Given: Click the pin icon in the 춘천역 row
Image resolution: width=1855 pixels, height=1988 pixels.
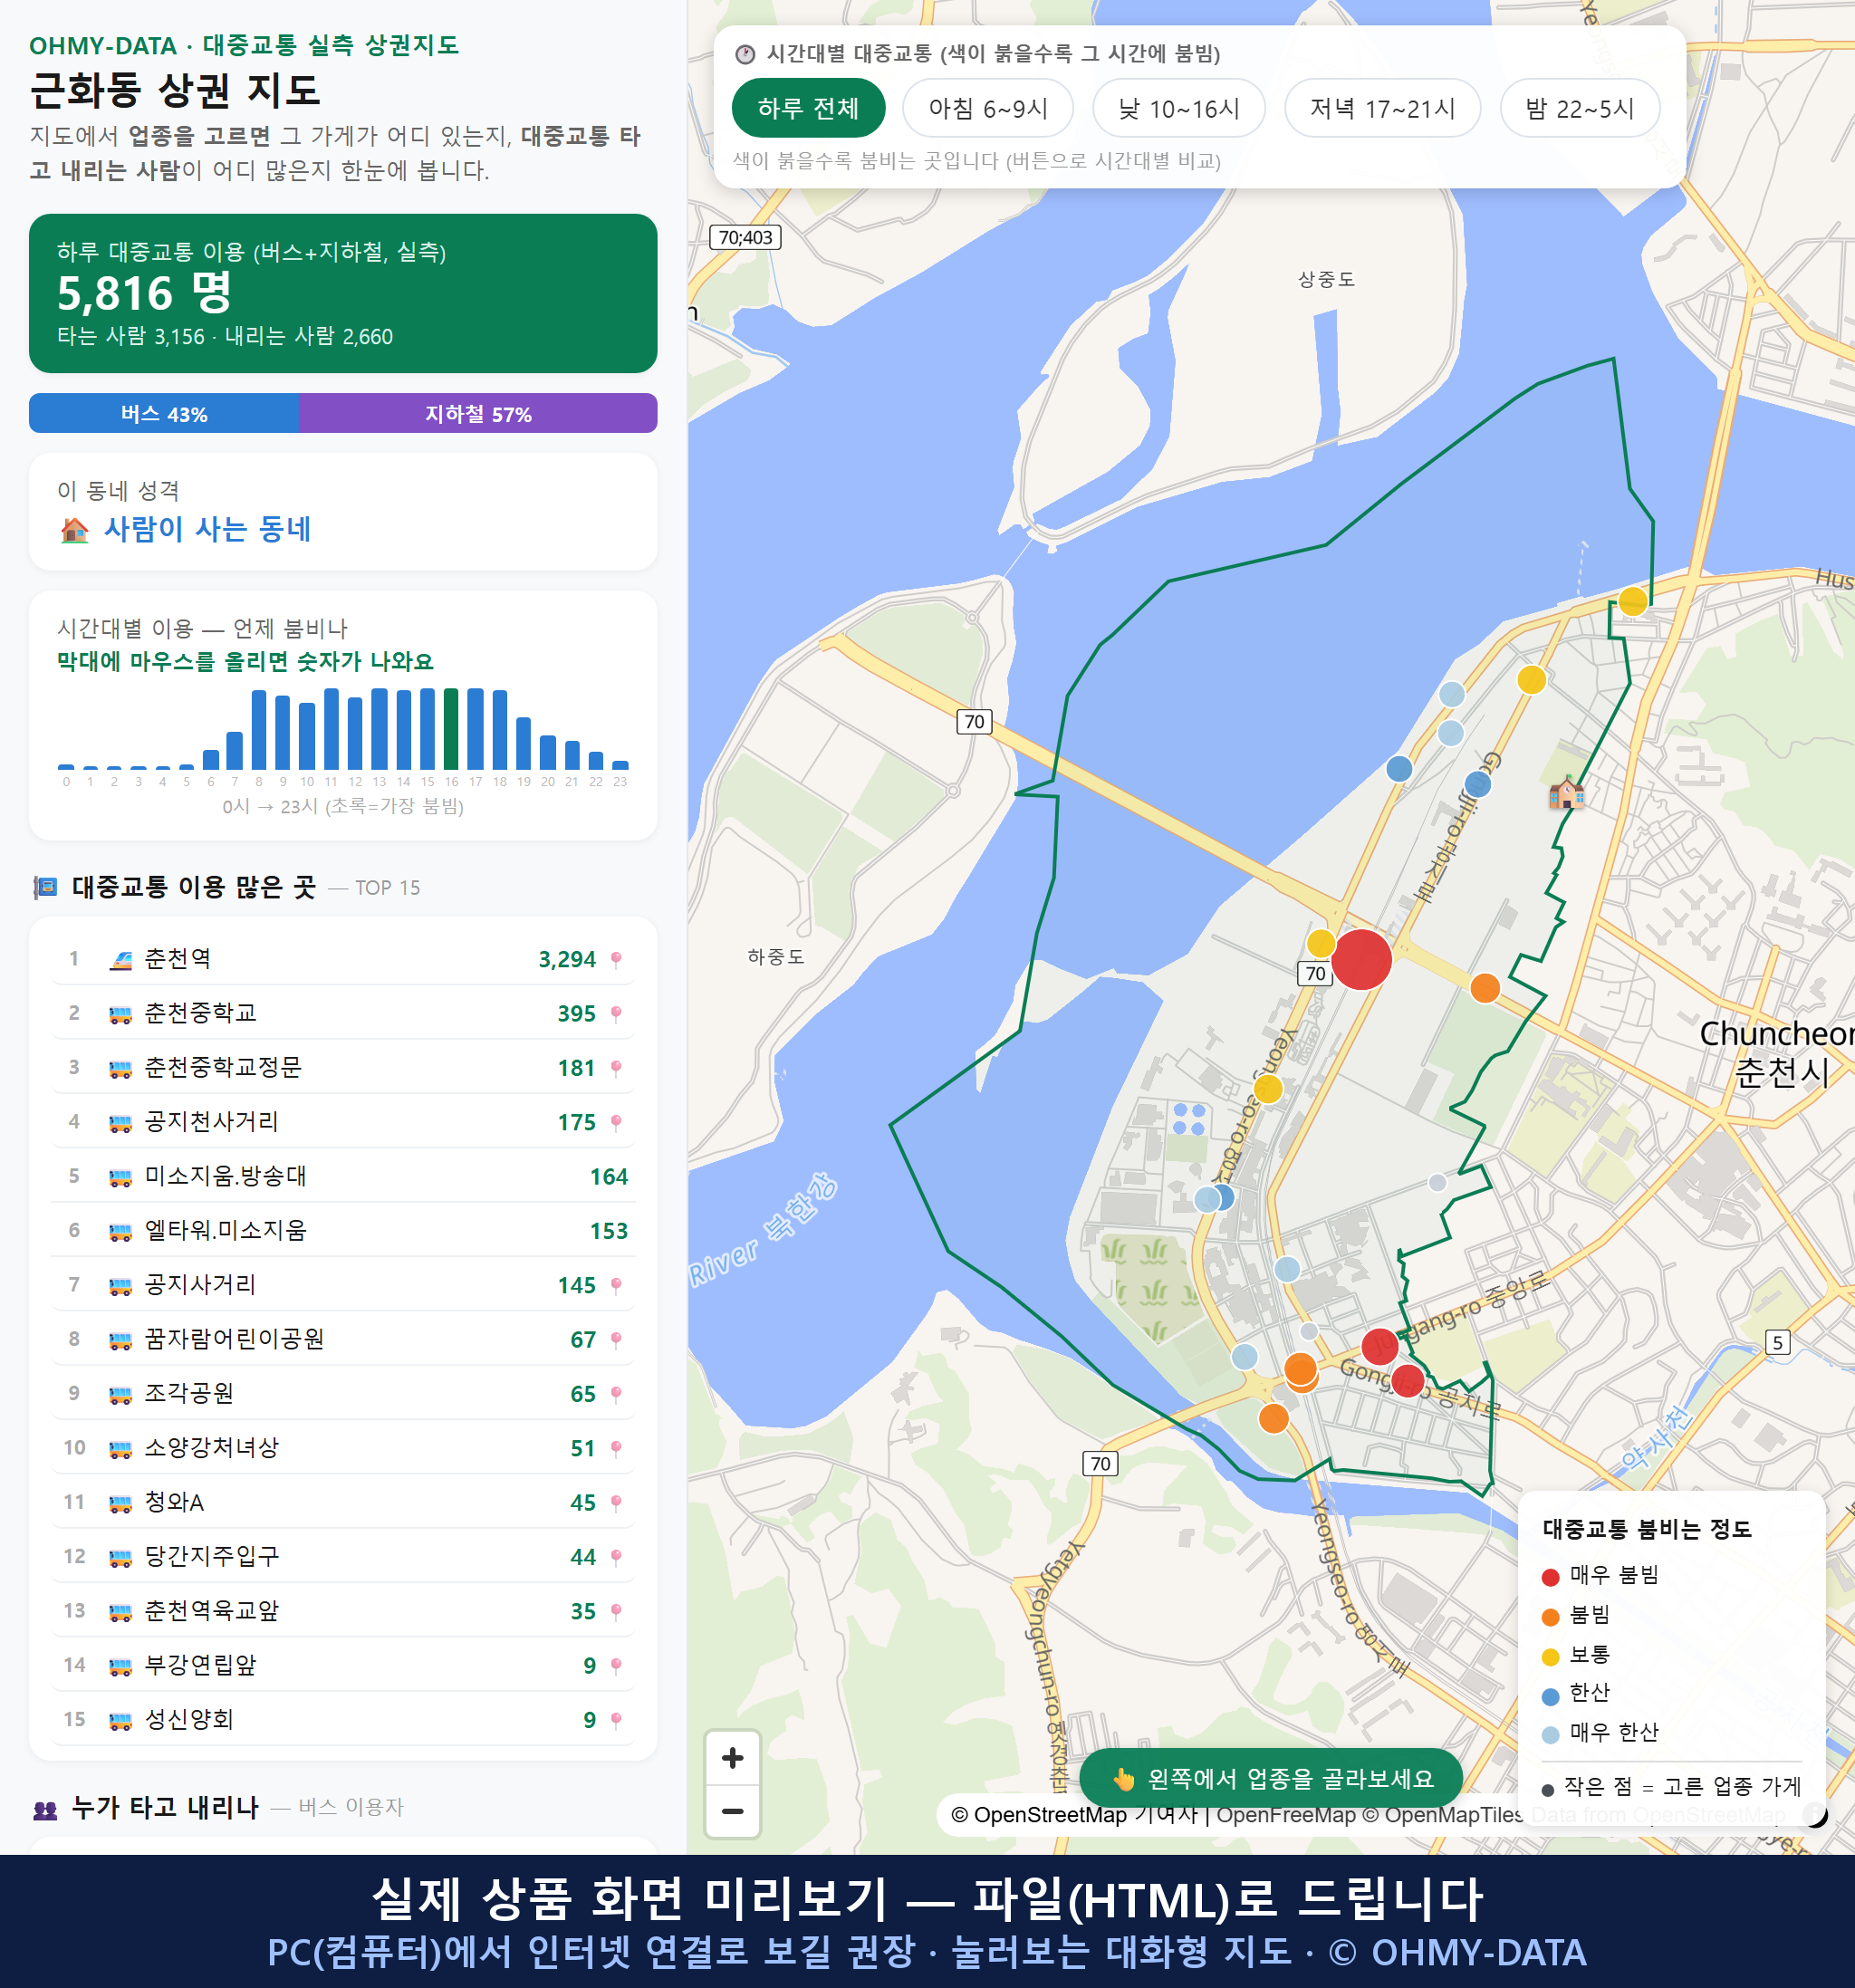Looking at the screenshot, I should [x=616, y=960].
